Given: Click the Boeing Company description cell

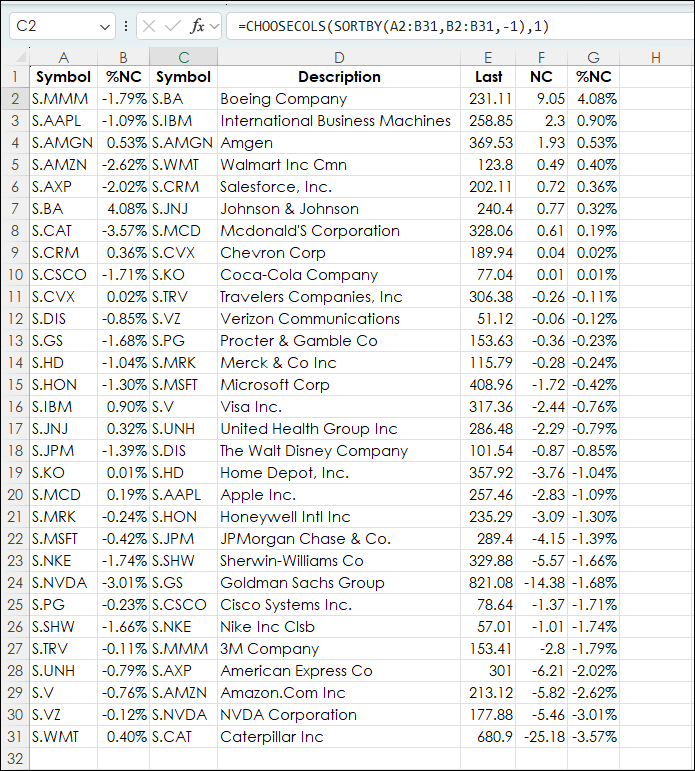Looking at the screenshot, I should [x=284, y=99].
